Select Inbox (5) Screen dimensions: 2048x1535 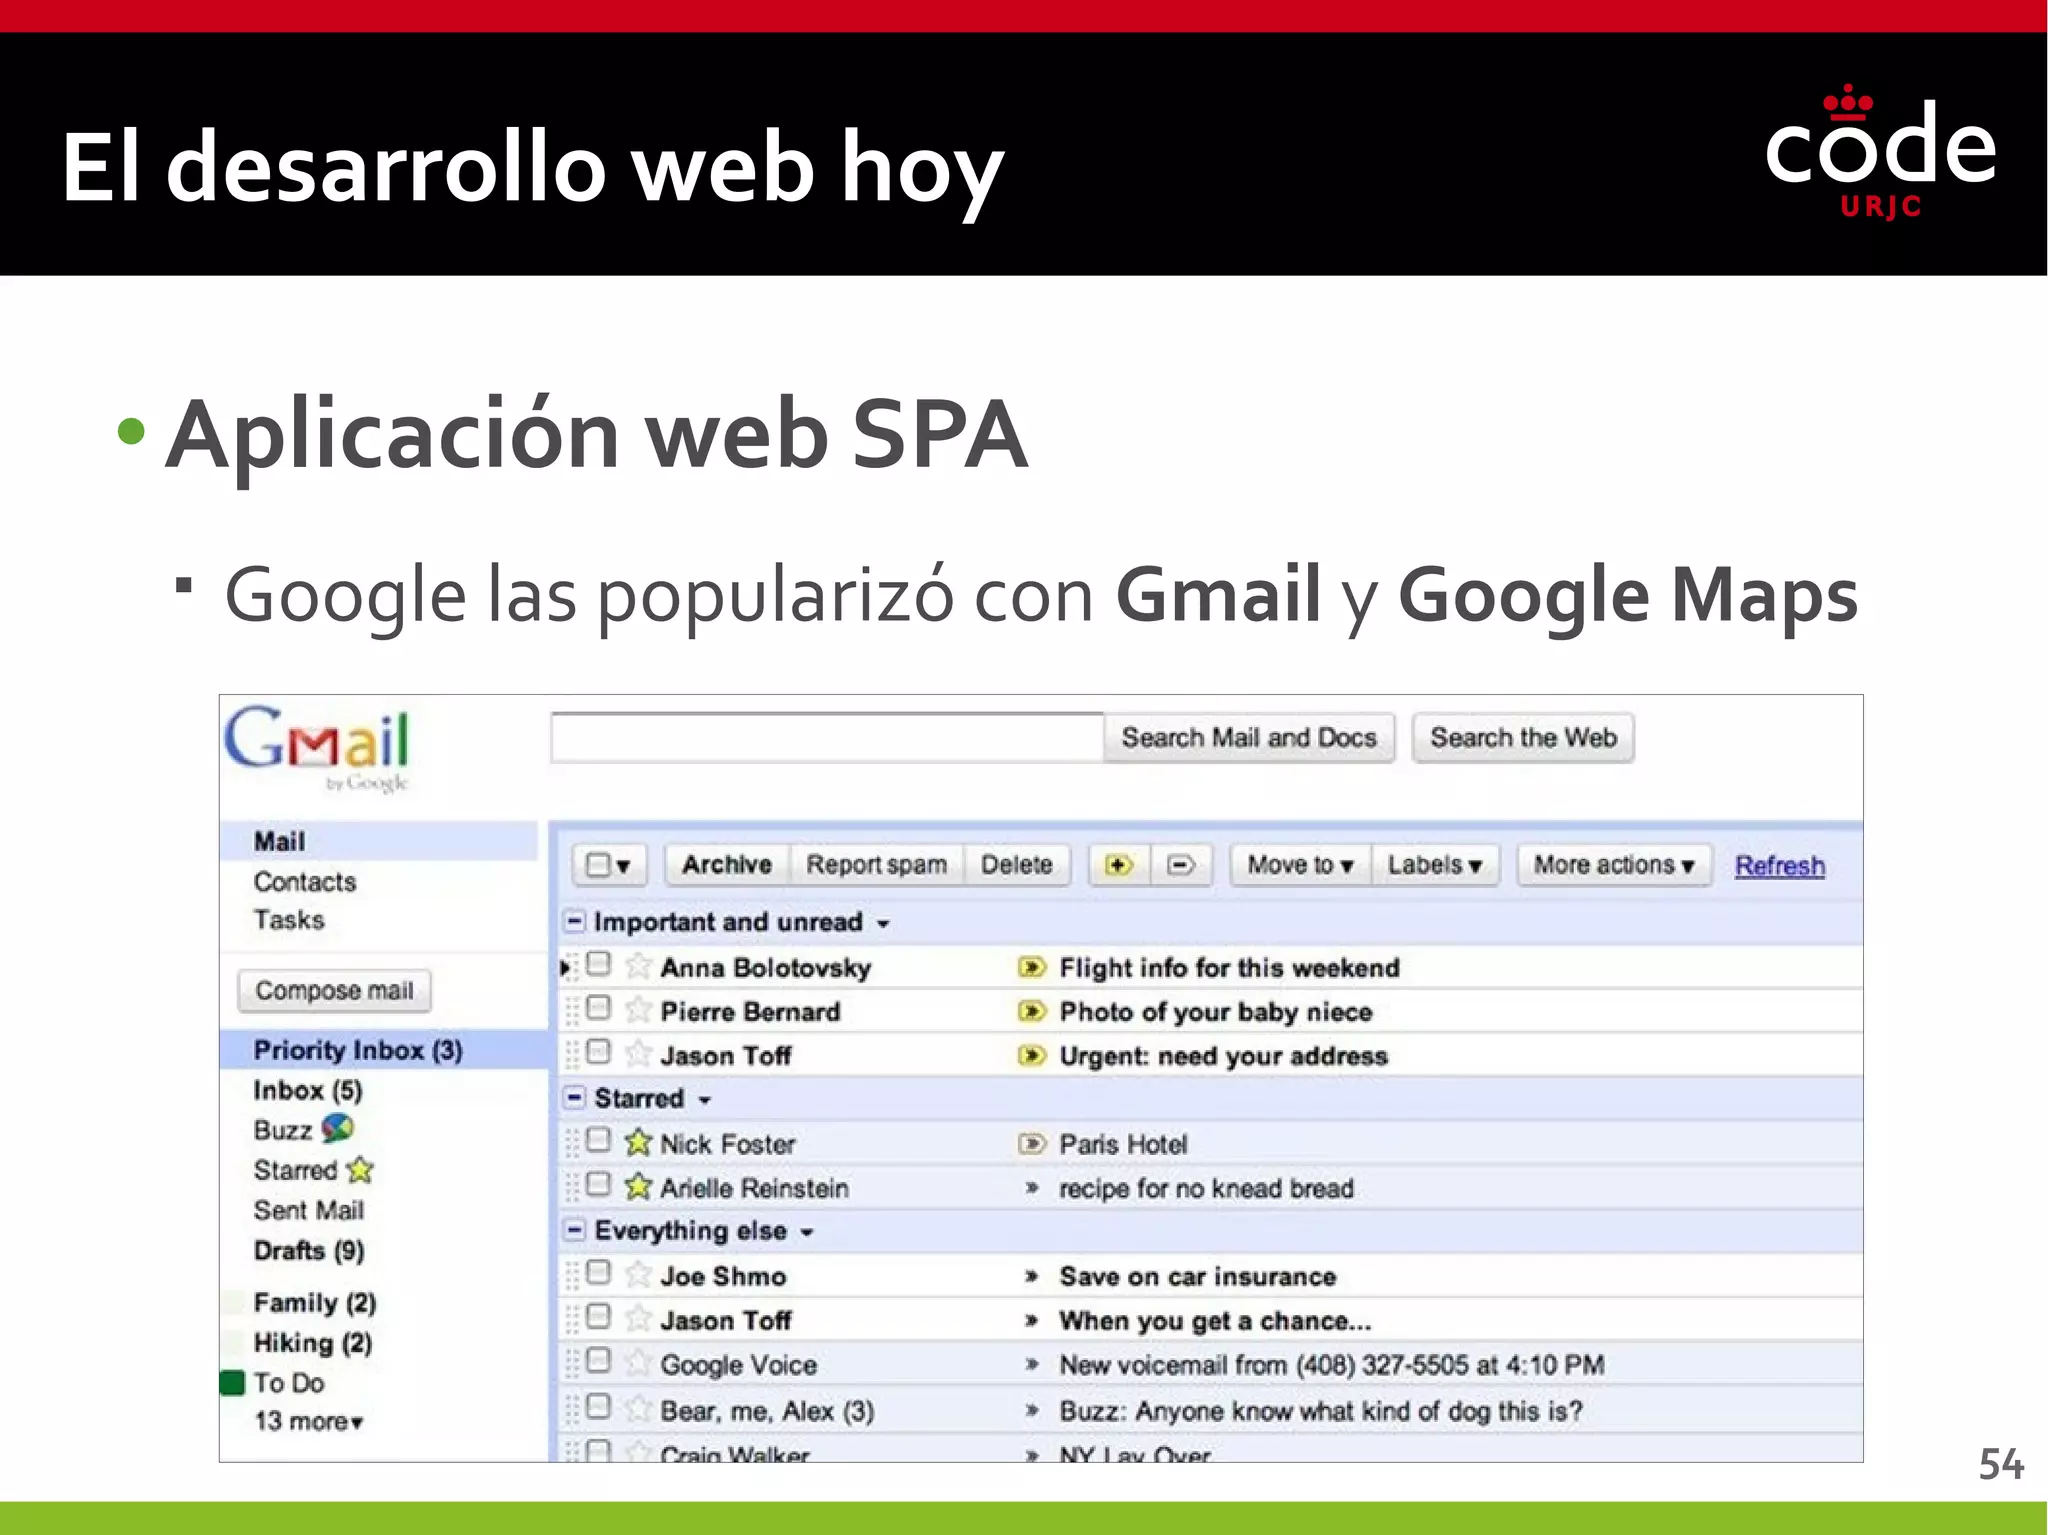pos(308,1090)
